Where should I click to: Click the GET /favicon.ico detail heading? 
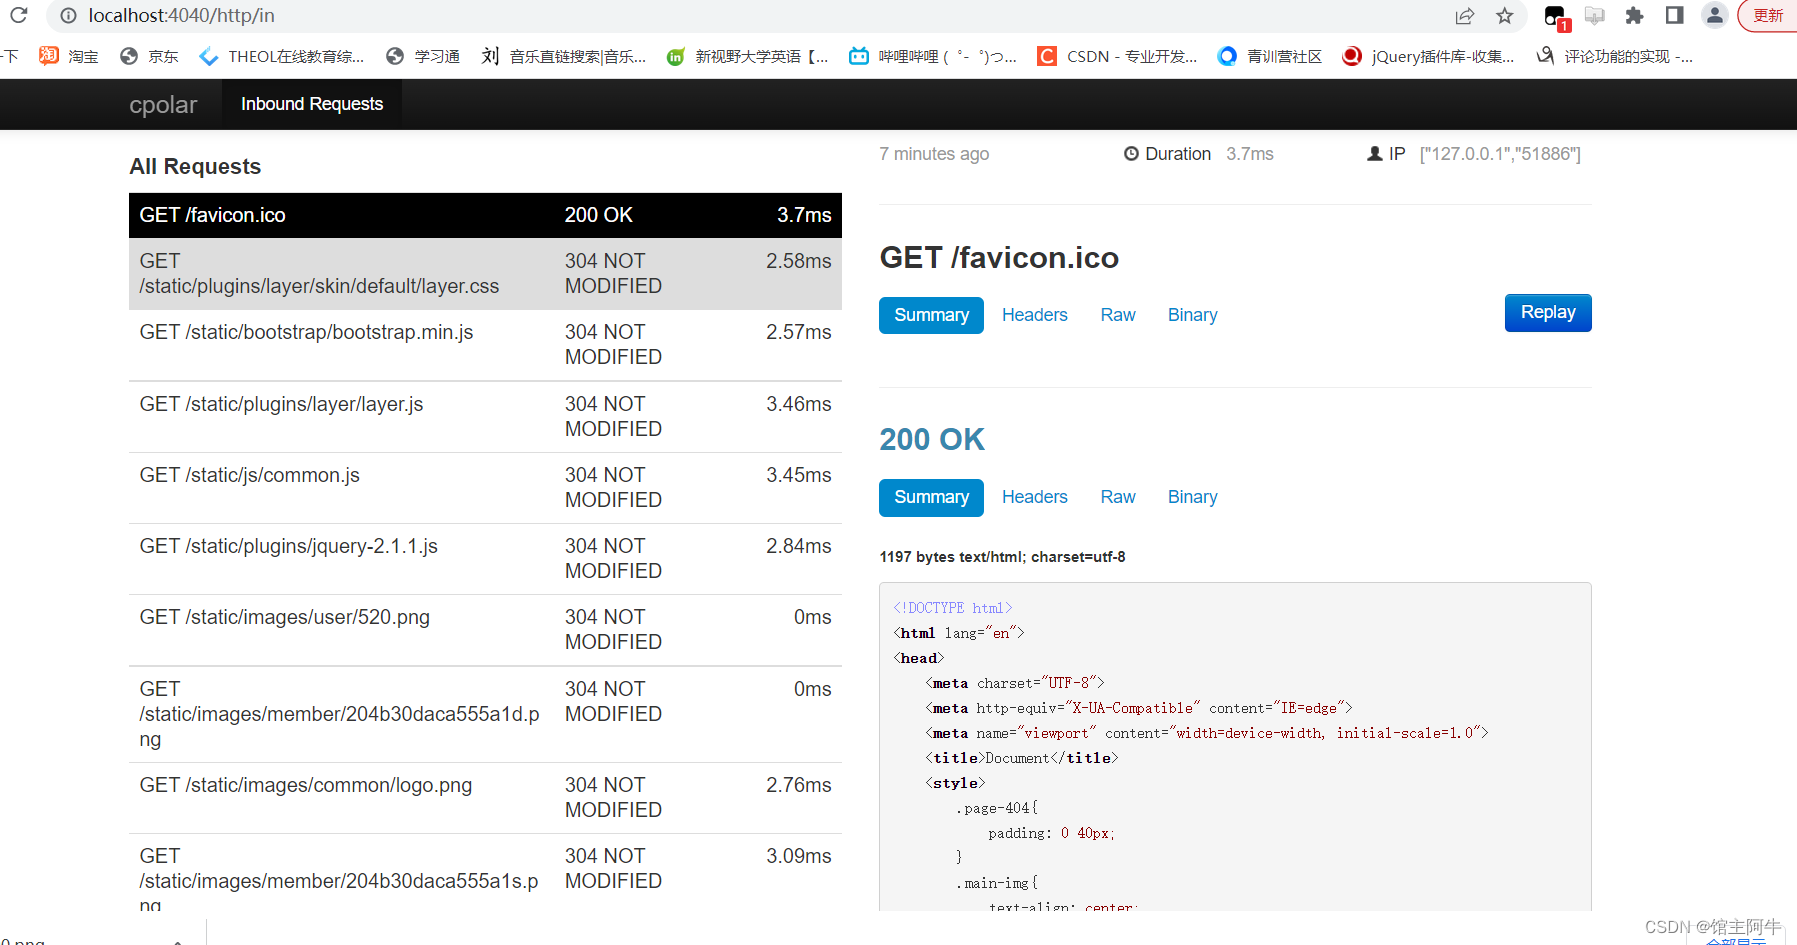pyautogui.click(x=999, y=258)
